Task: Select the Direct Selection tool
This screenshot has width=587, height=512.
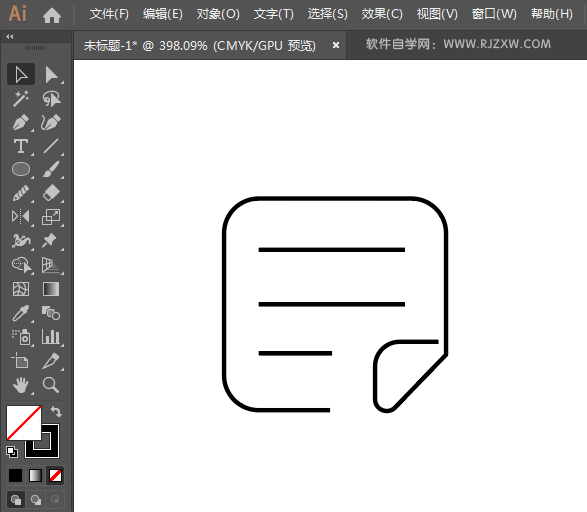Action: [51, 75]
